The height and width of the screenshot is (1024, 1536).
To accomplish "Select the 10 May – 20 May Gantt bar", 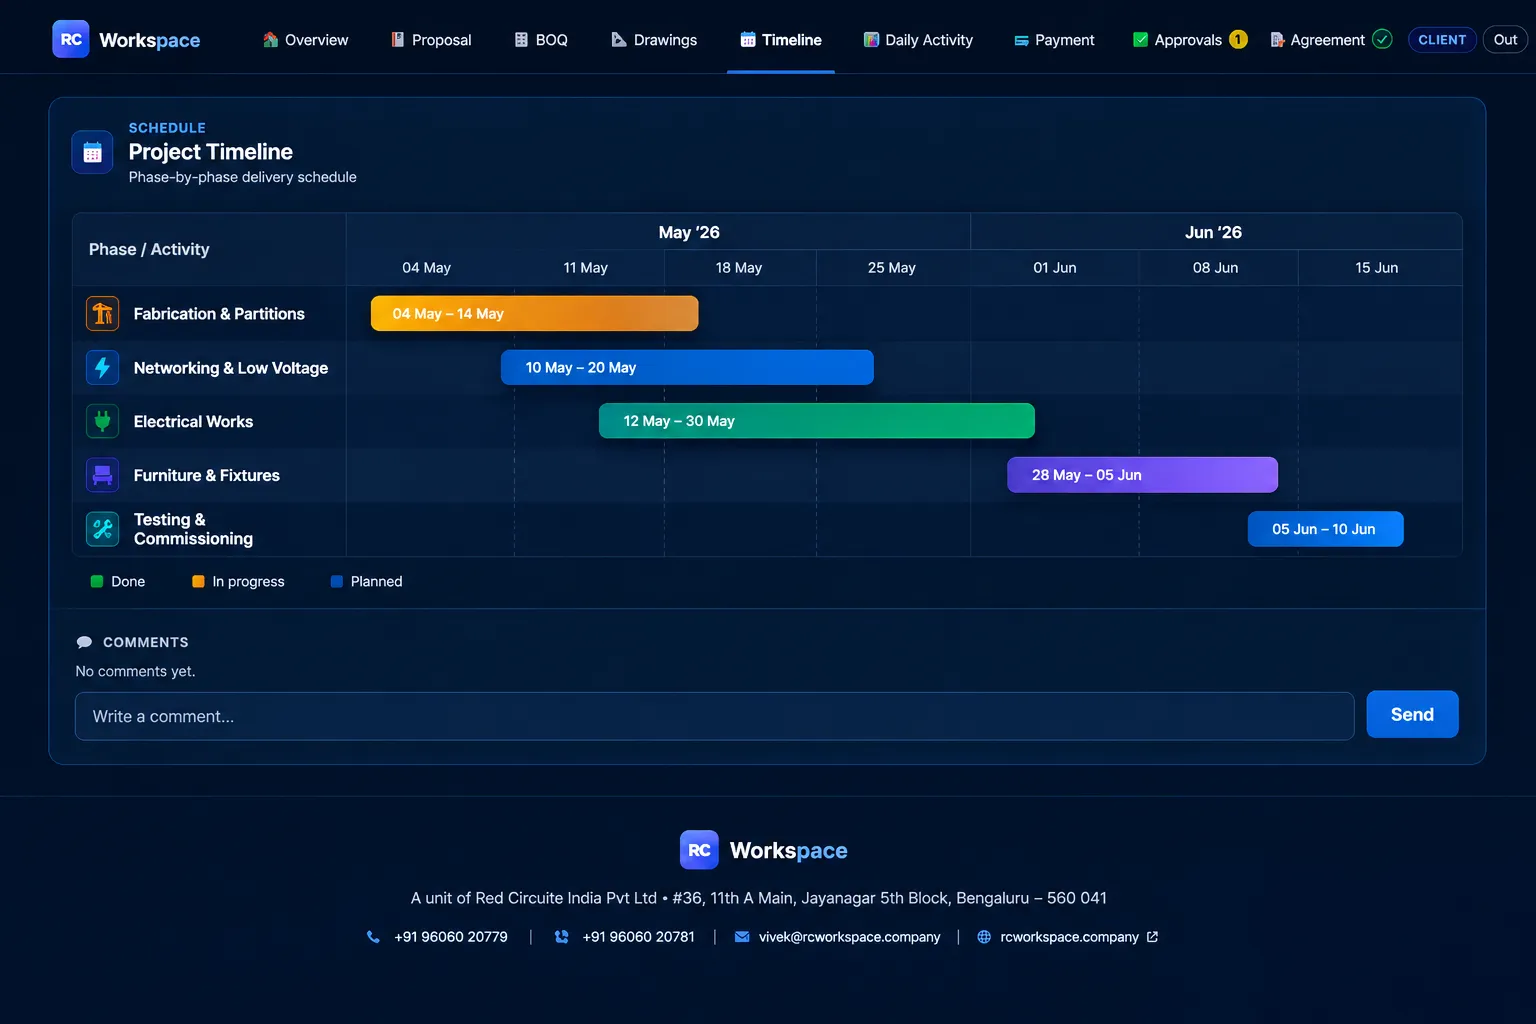I will (x=687, y=367).
